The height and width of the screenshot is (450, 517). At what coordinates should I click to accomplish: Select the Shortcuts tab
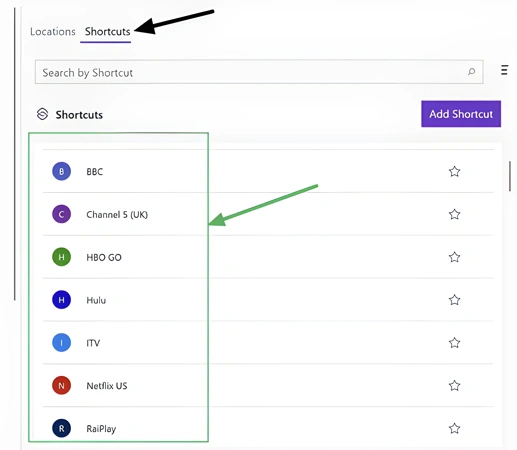click(x=107, y=31)
